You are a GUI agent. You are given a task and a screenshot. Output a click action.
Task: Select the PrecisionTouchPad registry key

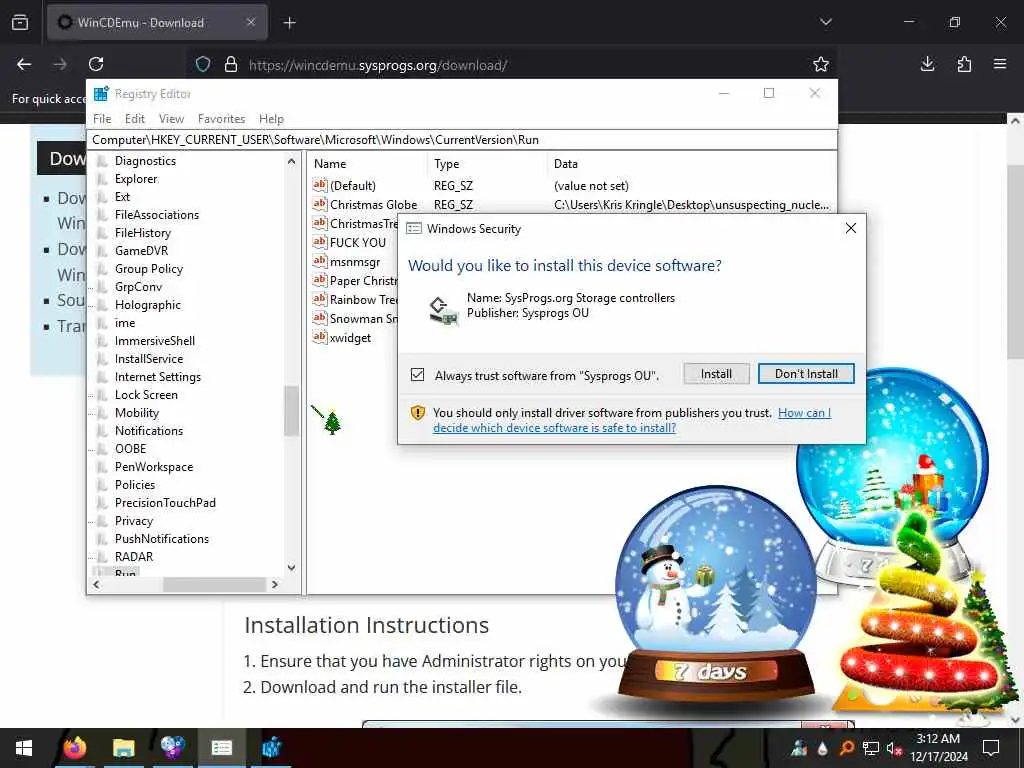pyautogui.click(x=165, y=503)
